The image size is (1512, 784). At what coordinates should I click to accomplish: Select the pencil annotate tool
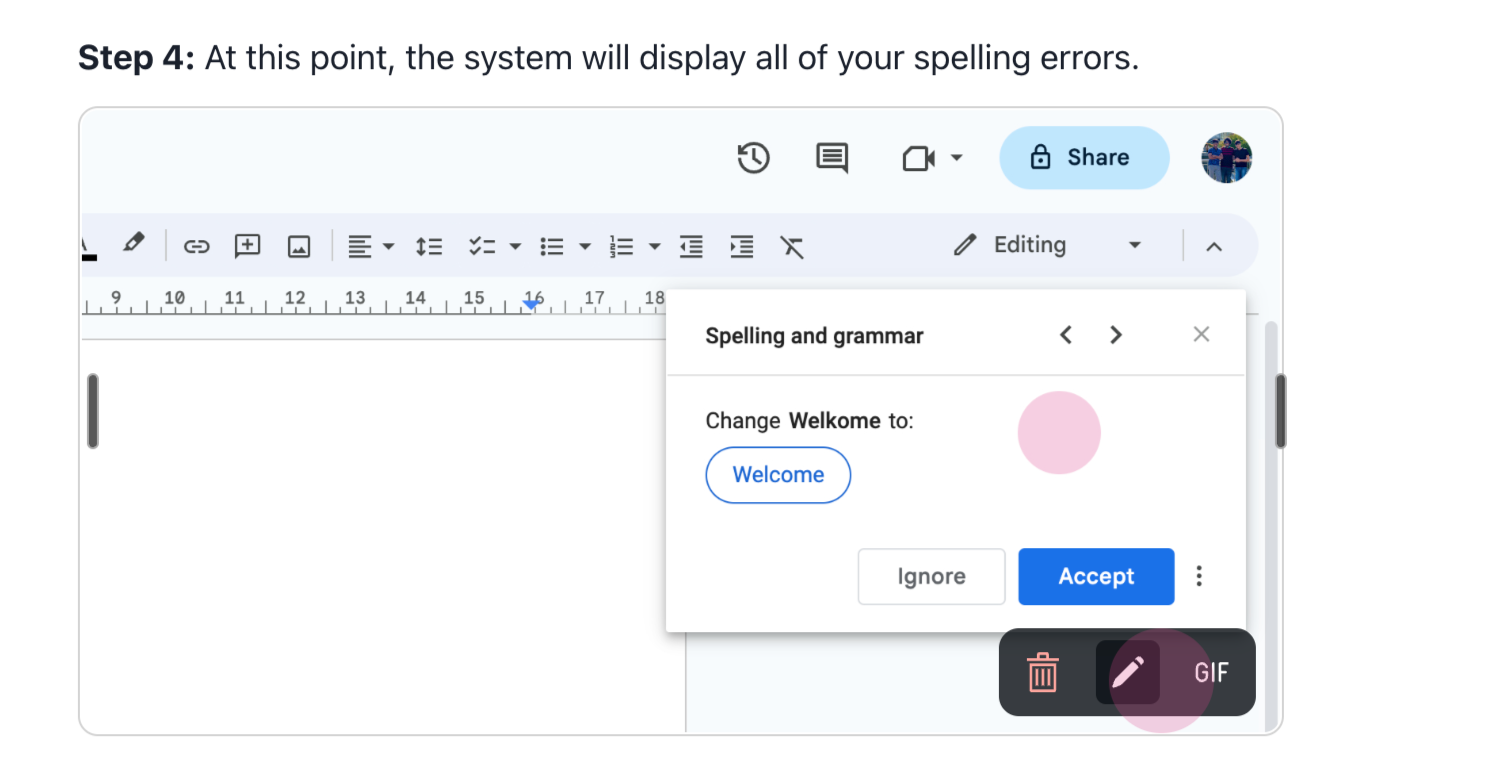pos(1128,672)
